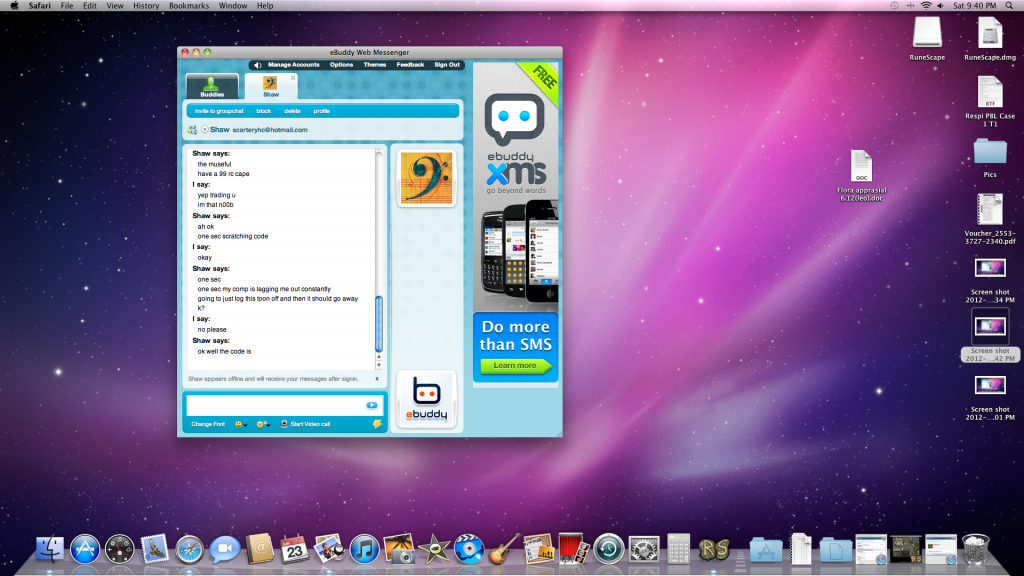Open eBuddy Options

[x=341, y=65]
